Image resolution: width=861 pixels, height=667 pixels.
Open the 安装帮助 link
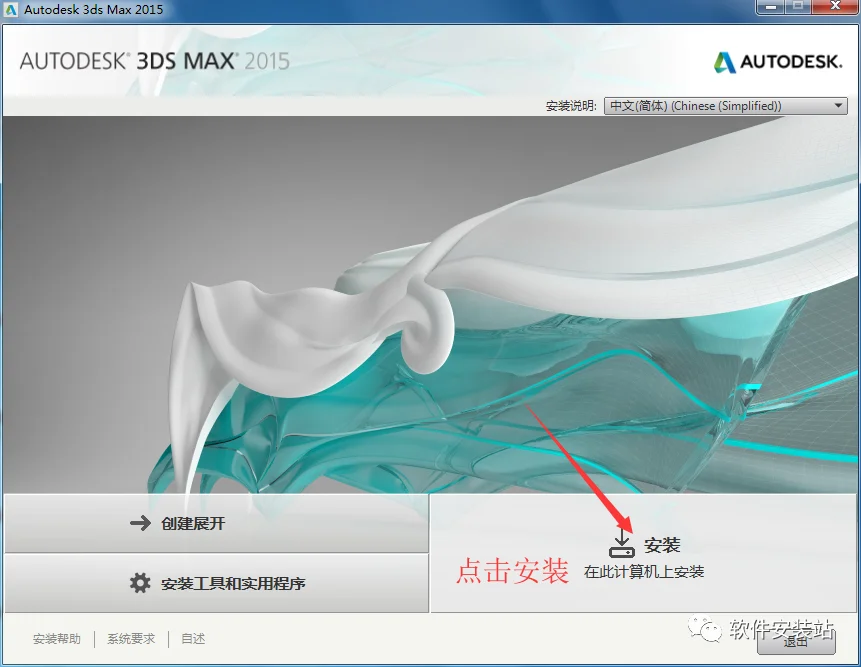click(57, 638)
